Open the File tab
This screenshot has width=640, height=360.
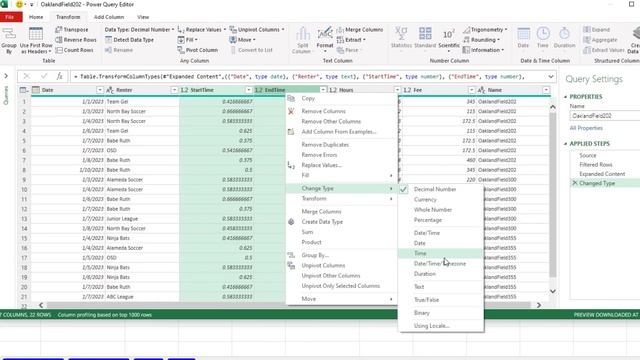click(10, 17)
